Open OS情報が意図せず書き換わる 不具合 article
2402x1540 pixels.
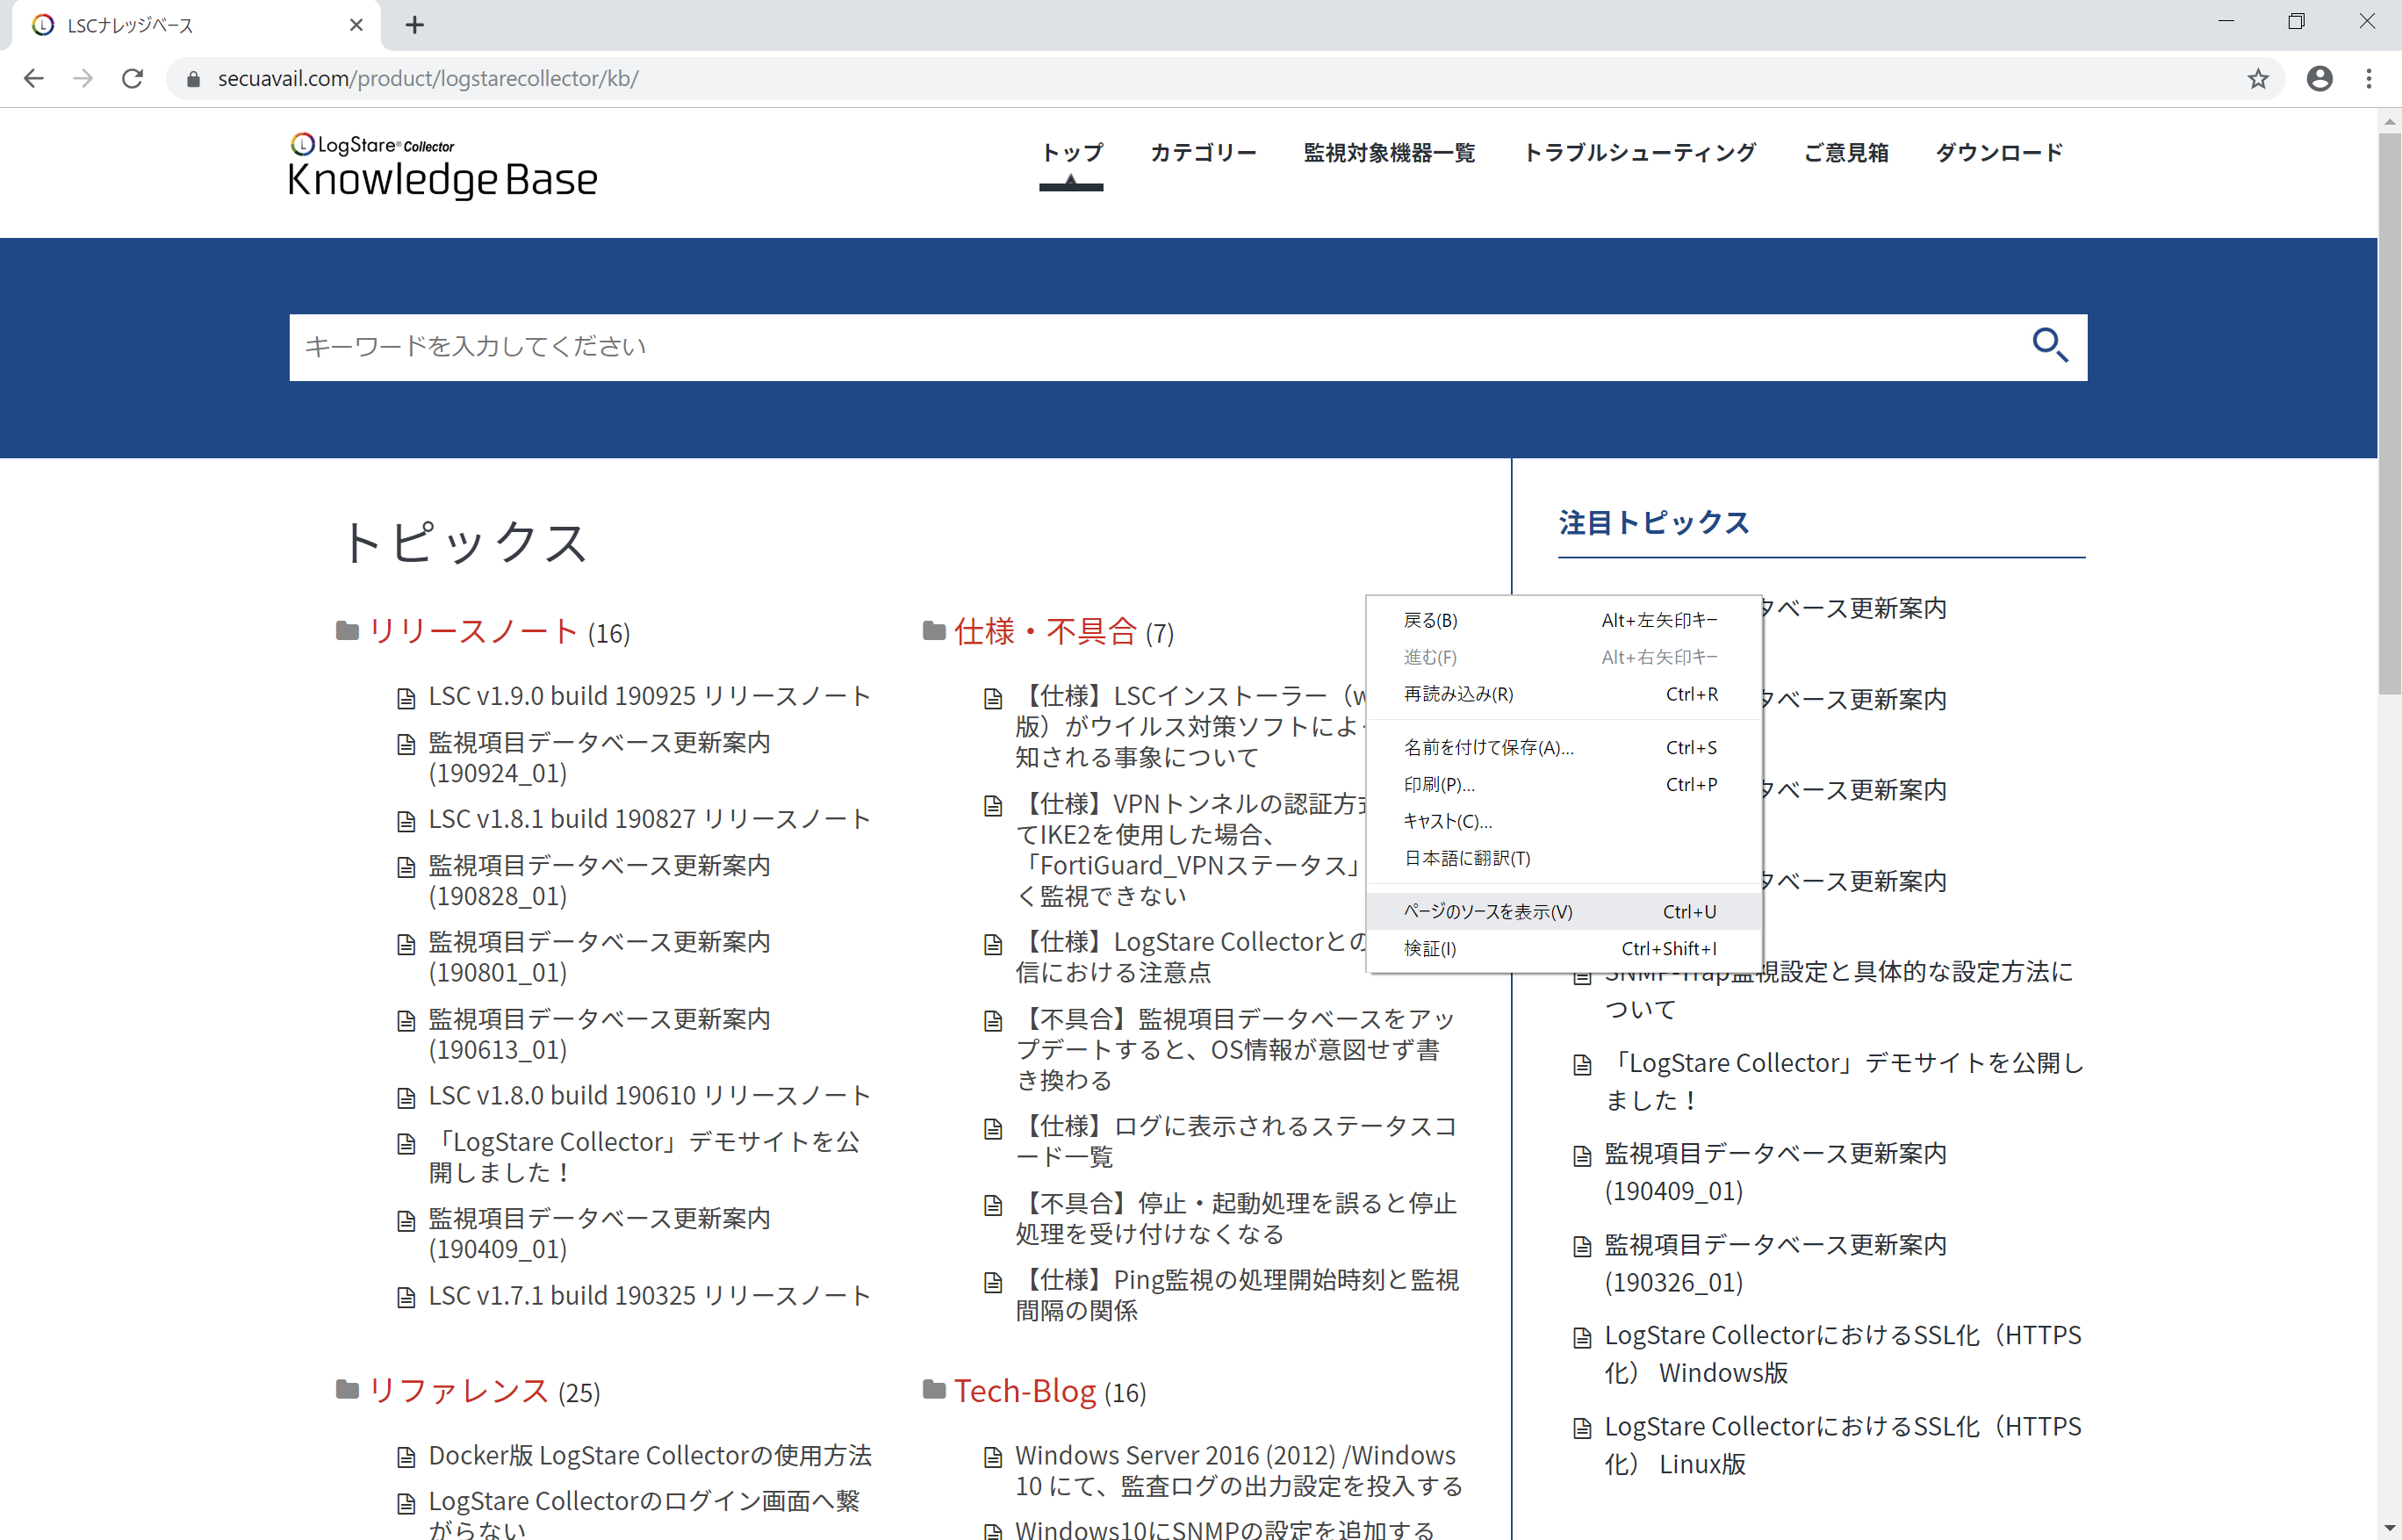tap(1236, 1049)
